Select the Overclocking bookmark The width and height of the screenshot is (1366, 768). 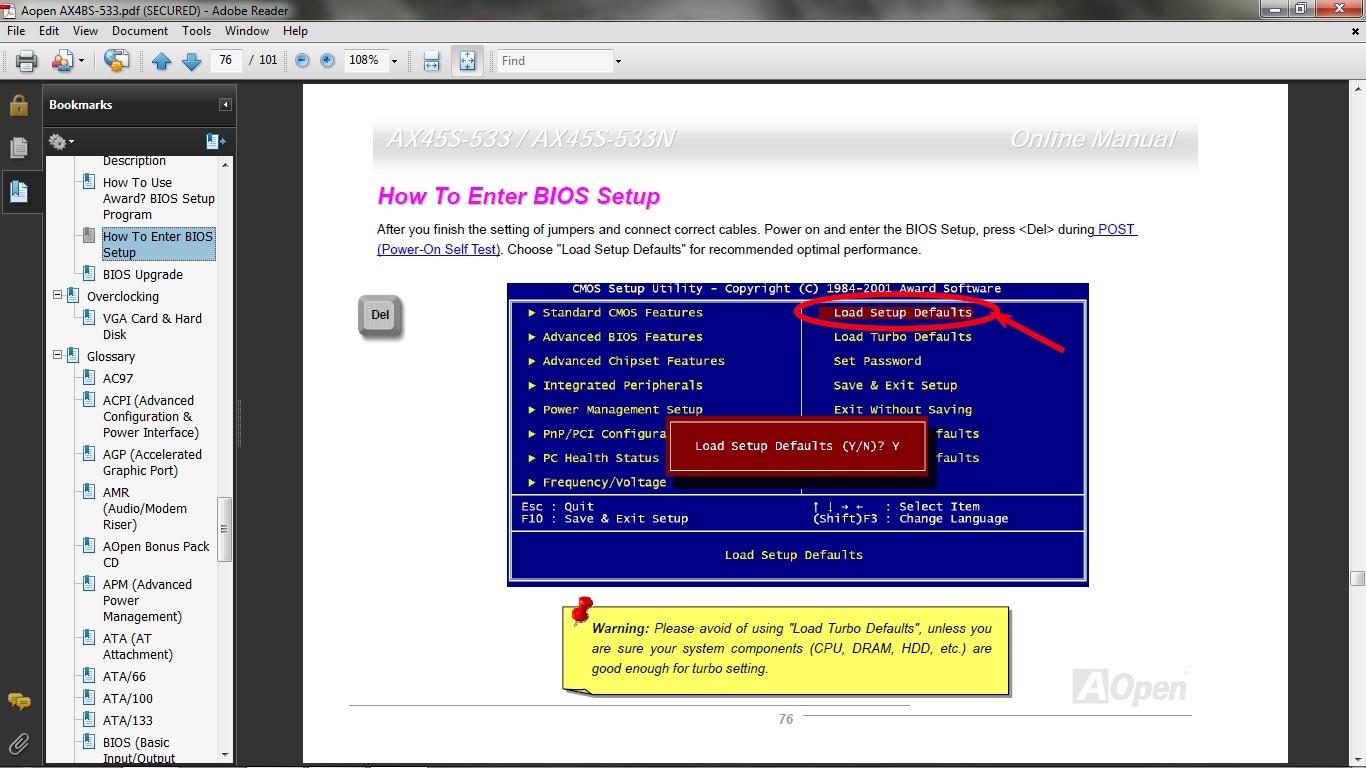click(123, 296)
